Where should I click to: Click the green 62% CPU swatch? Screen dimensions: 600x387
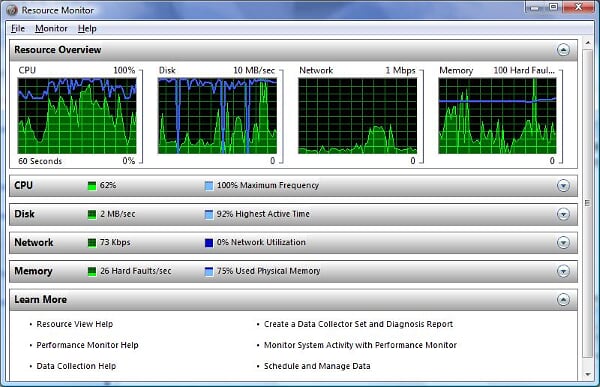pos(92,186)
